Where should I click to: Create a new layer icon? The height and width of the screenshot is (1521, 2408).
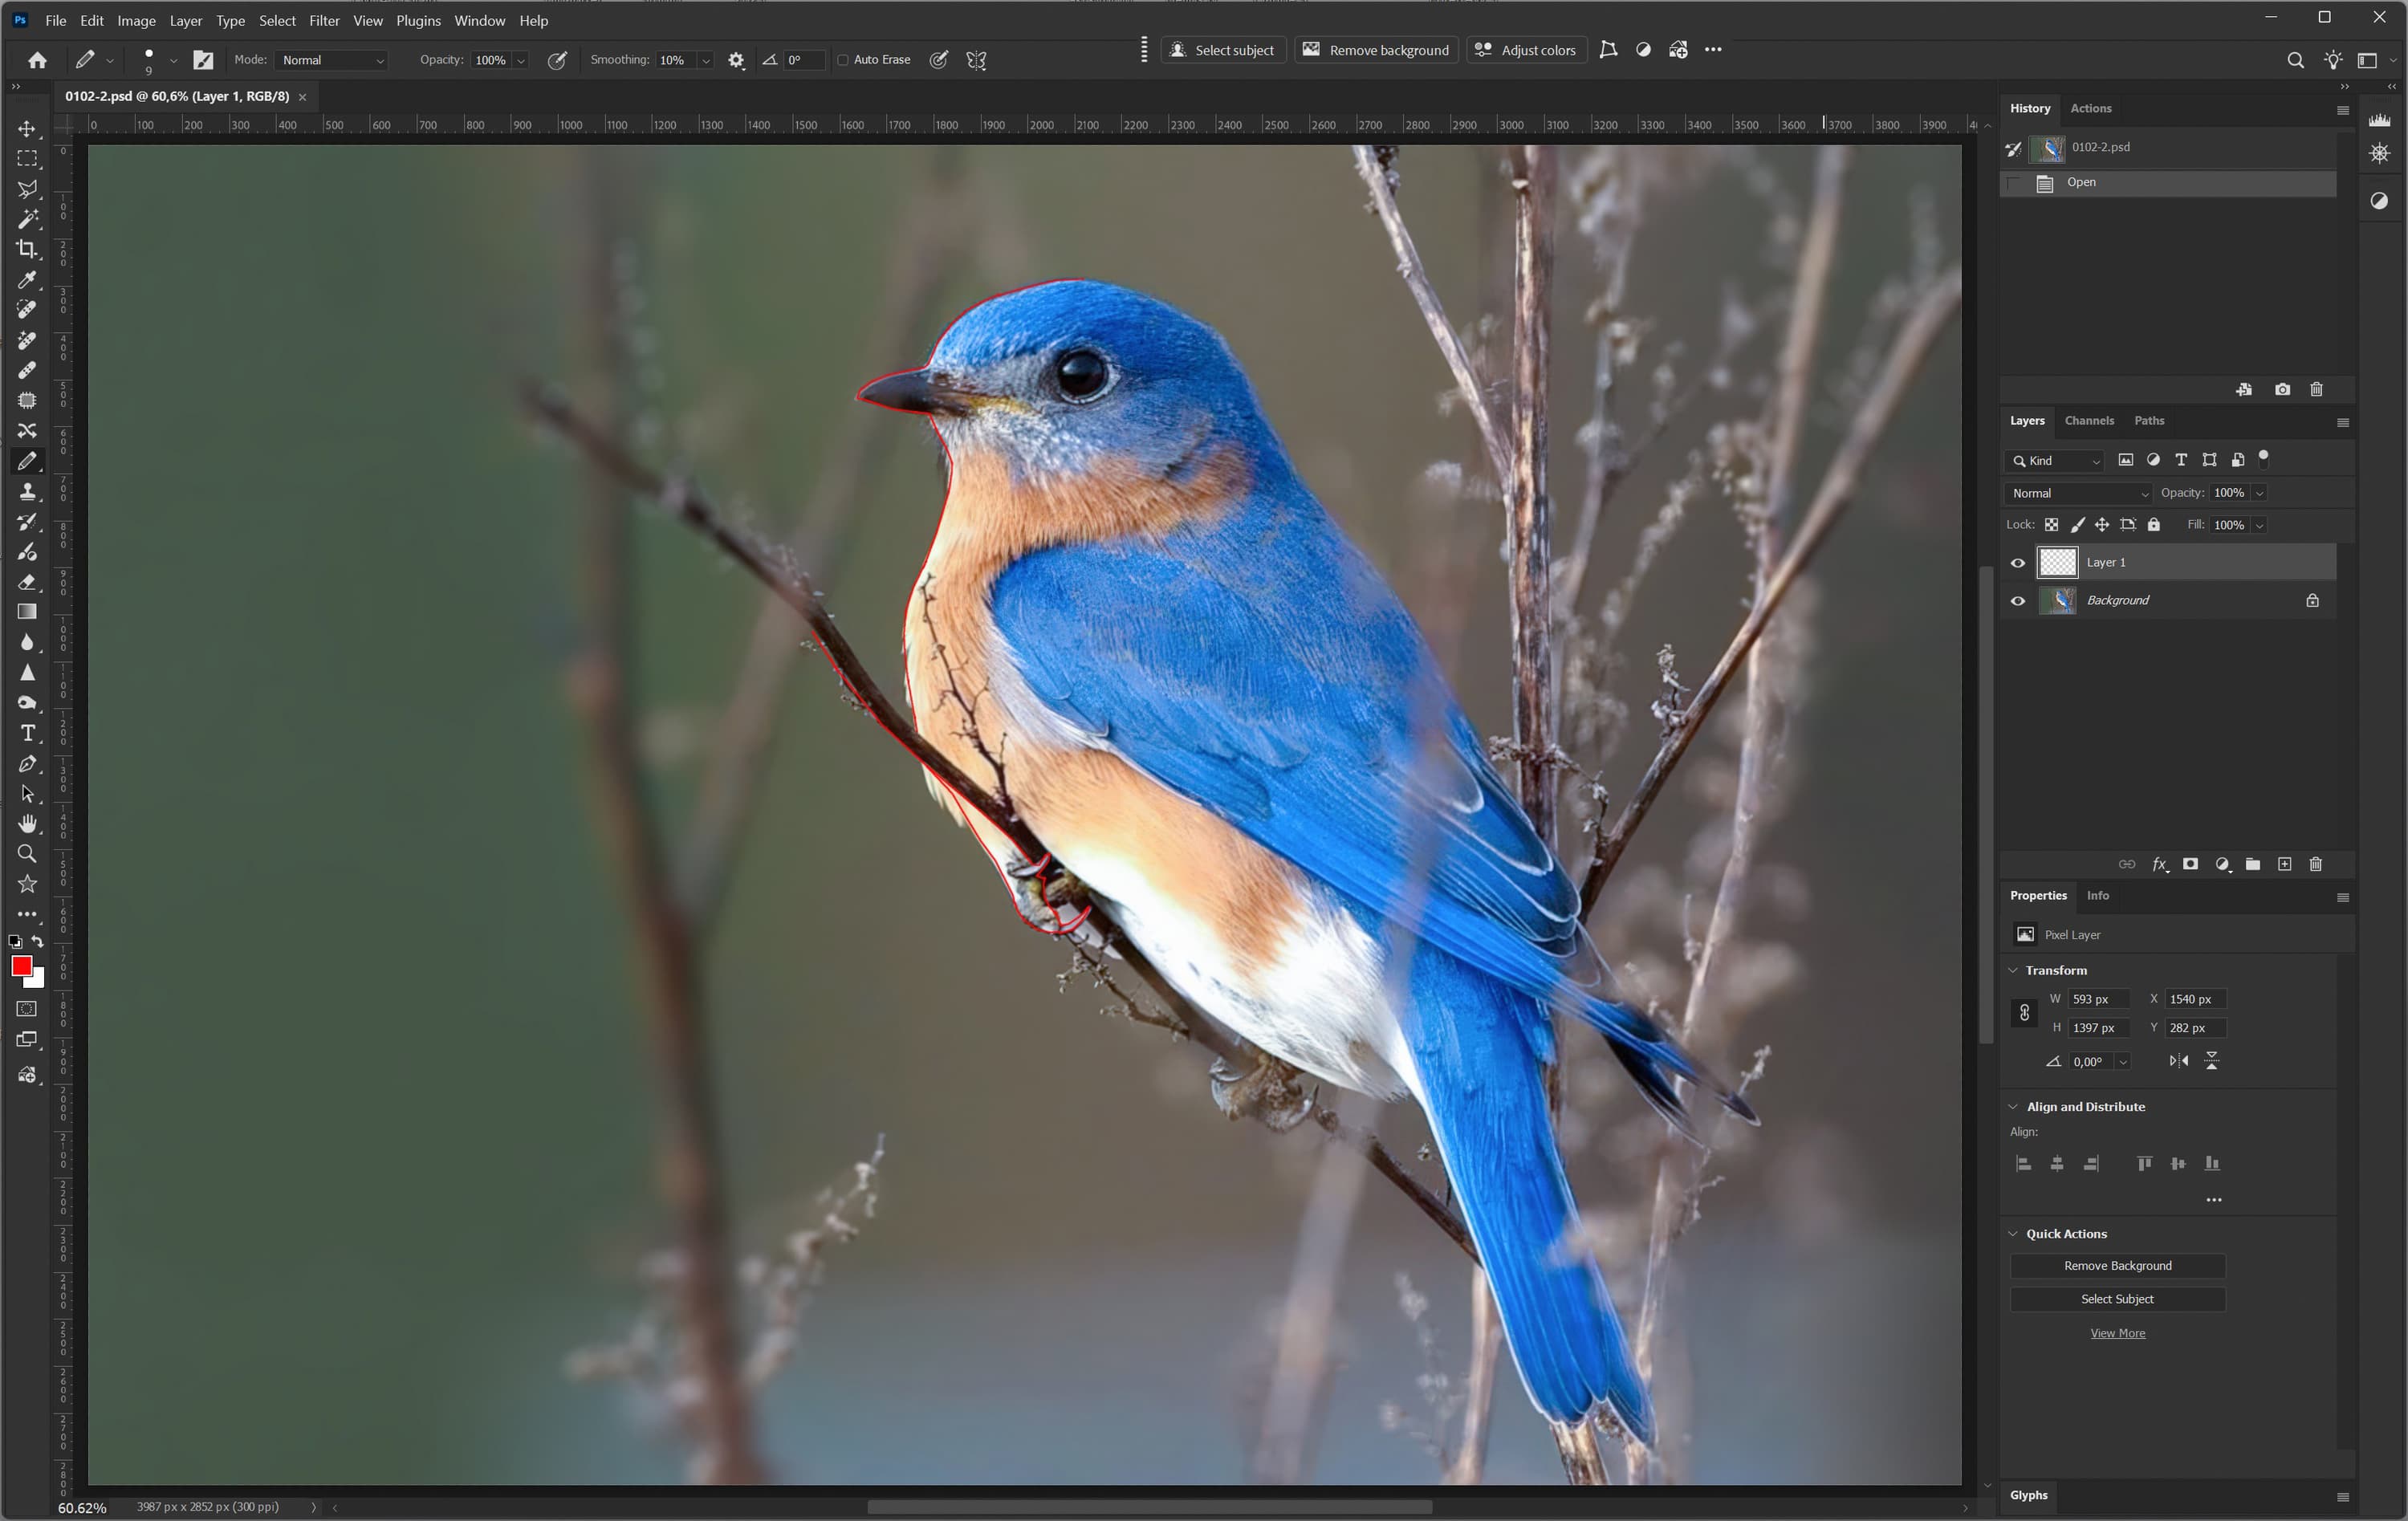[x=2284, y=864]
